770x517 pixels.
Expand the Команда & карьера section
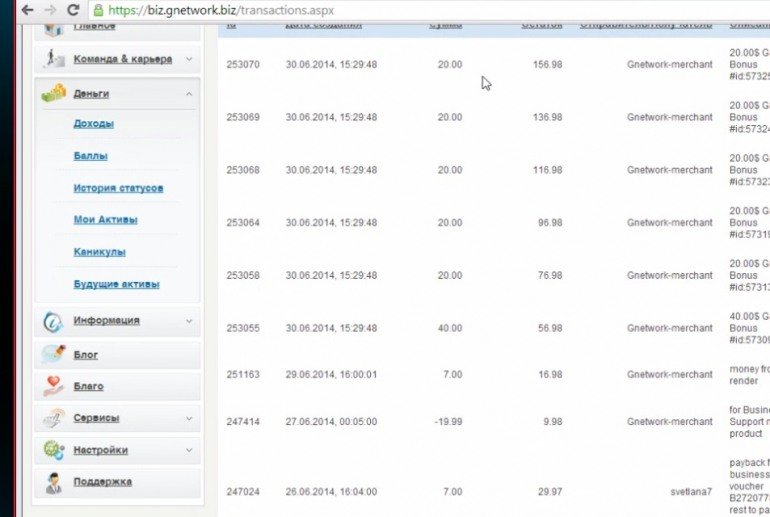[x=188, y=60]
